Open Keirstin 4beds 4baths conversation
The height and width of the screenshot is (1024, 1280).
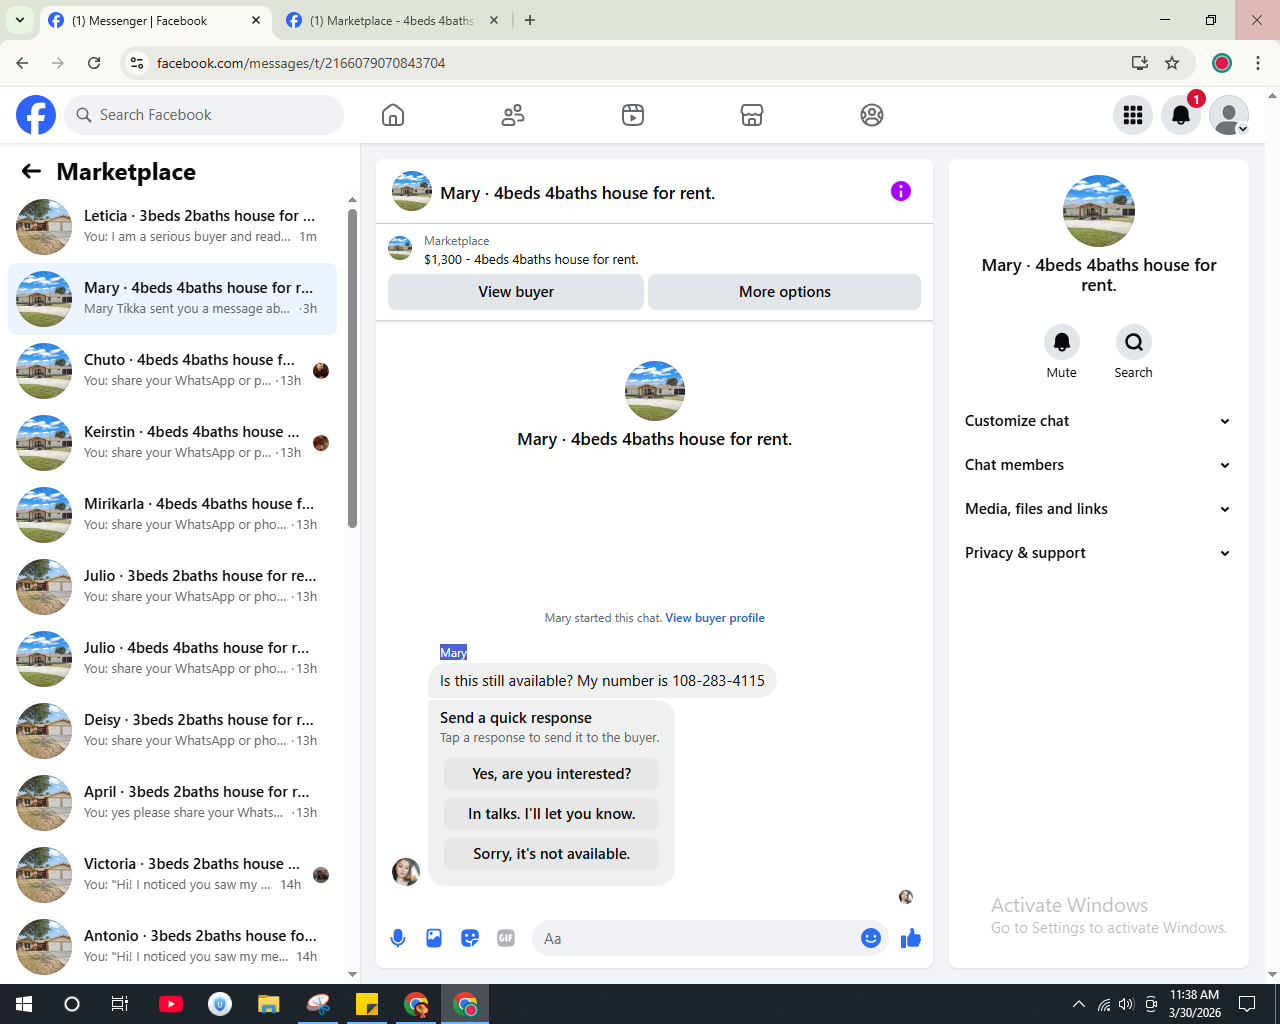tap(172, 442)
